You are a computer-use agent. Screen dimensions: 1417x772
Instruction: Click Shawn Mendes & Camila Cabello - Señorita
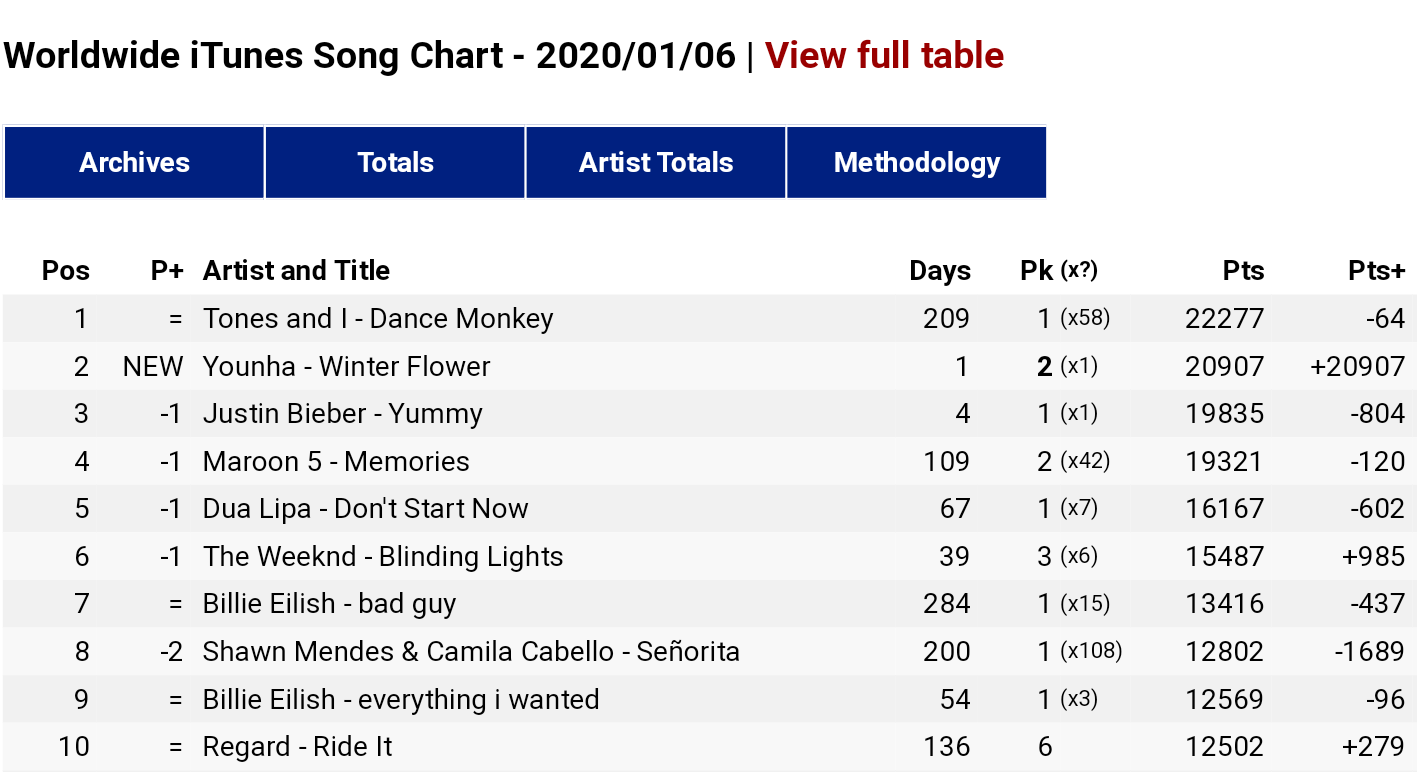click(471, 652)
